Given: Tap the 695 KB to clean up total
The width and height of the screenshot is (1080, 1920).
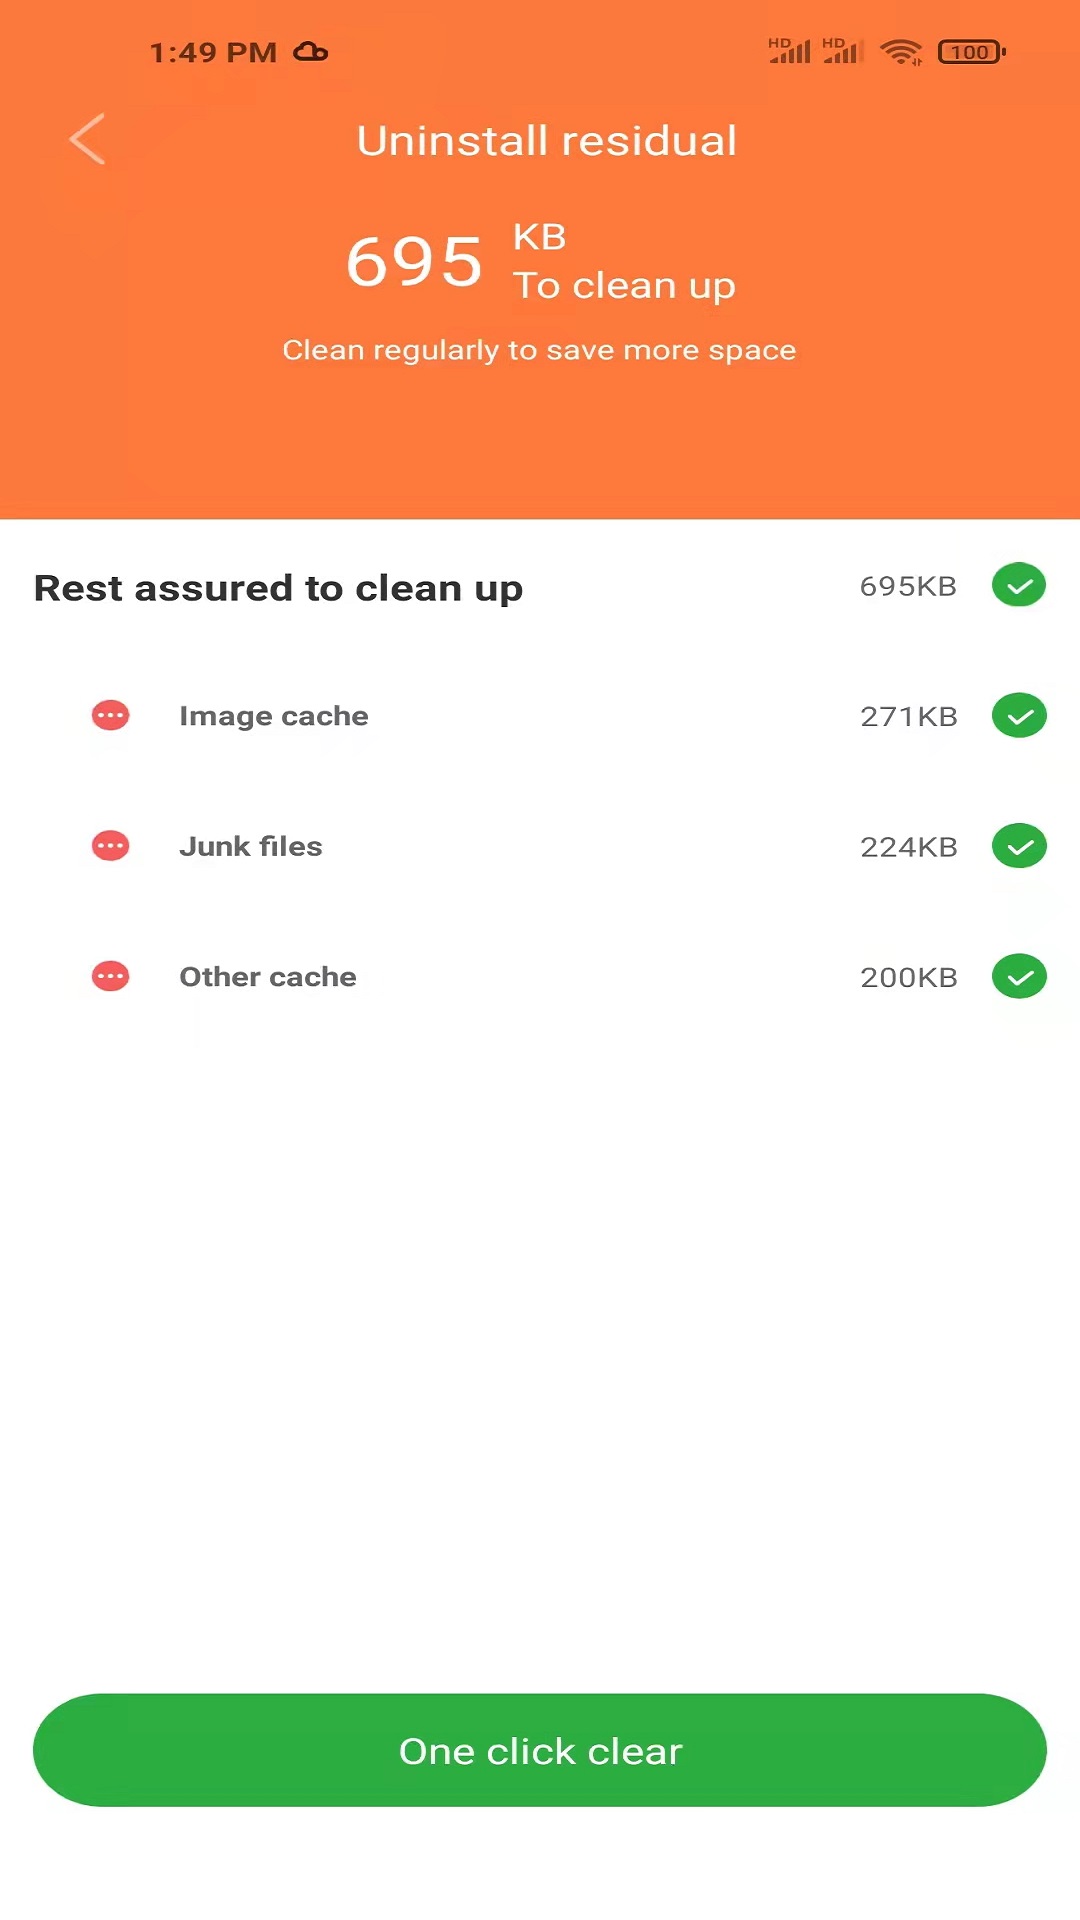Looking at the screenshot, I should tap(540, 262).
